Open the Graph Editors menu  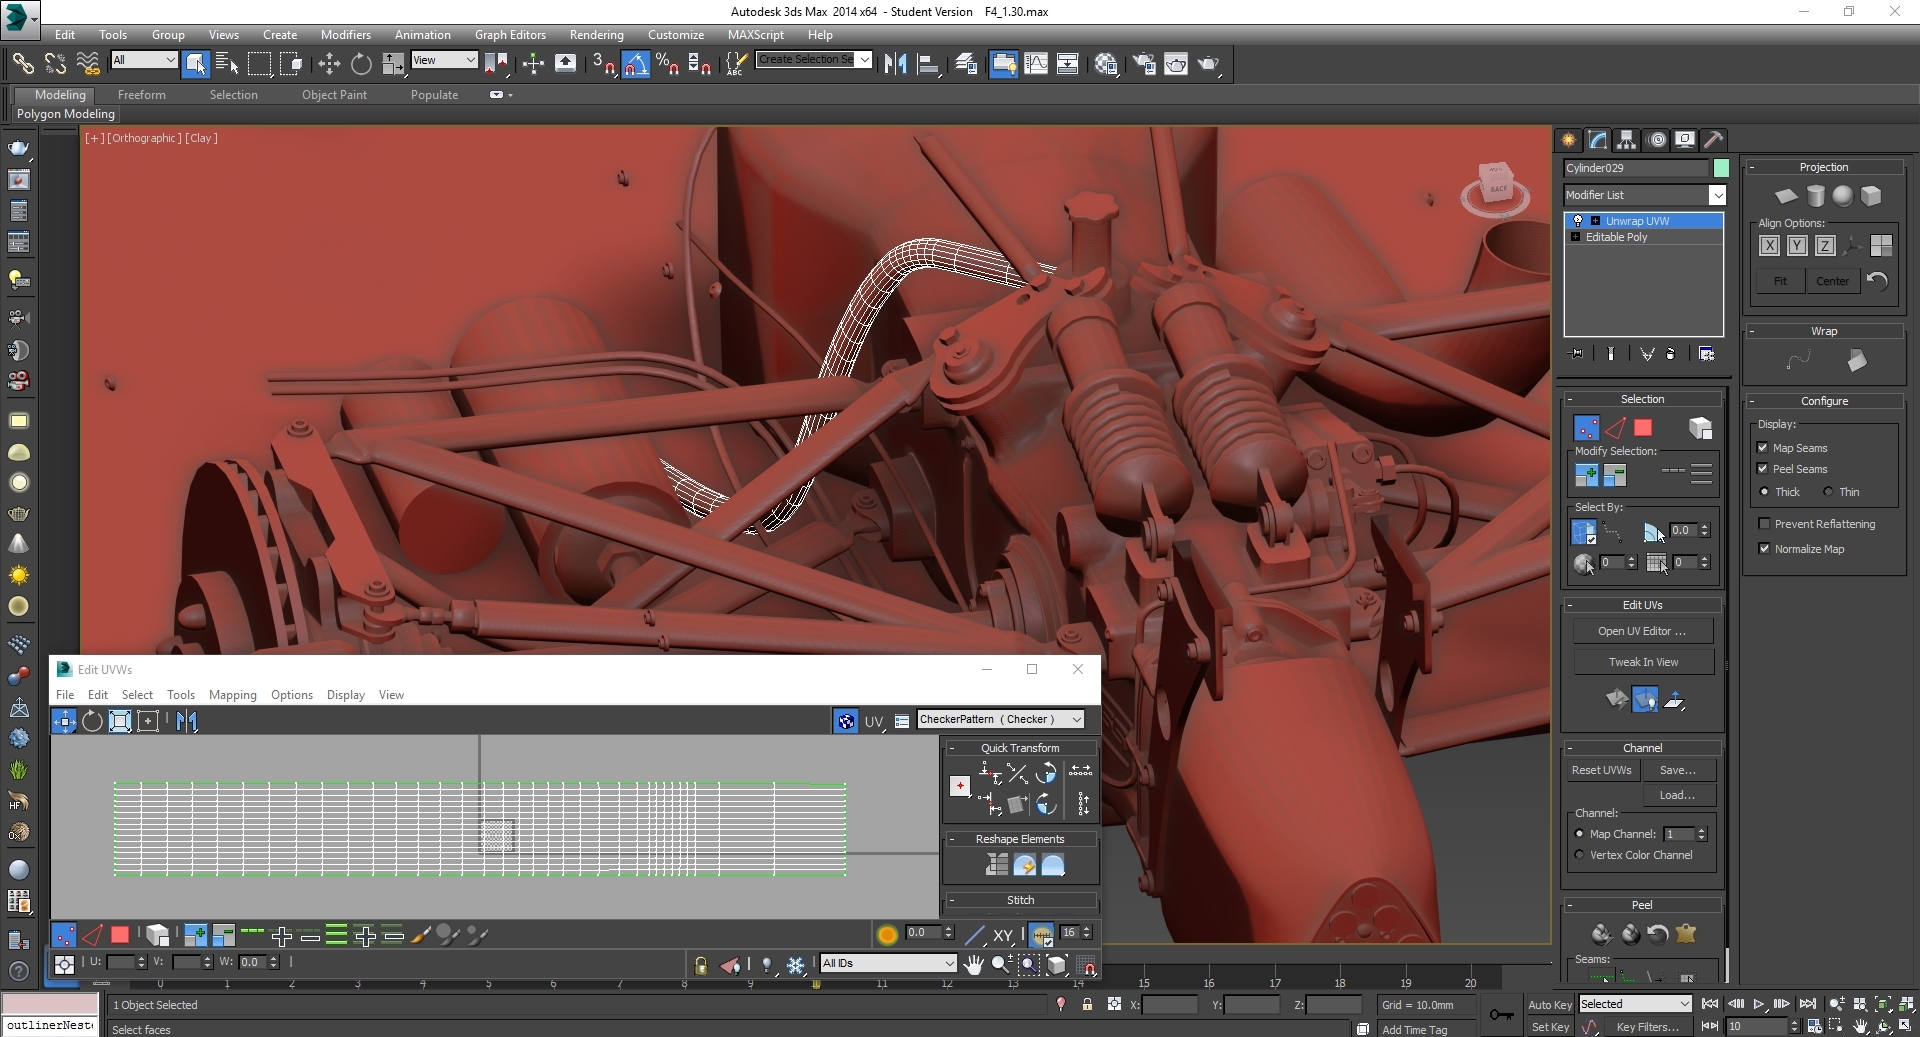[x=510, y=34]
